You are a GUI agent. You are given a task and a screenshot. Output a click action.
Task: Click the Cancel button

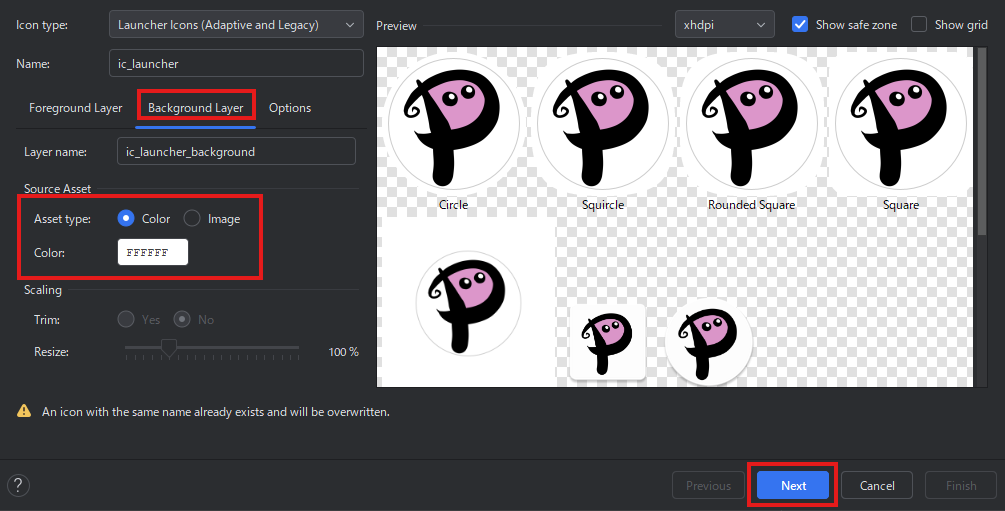[x=877, y=485]
